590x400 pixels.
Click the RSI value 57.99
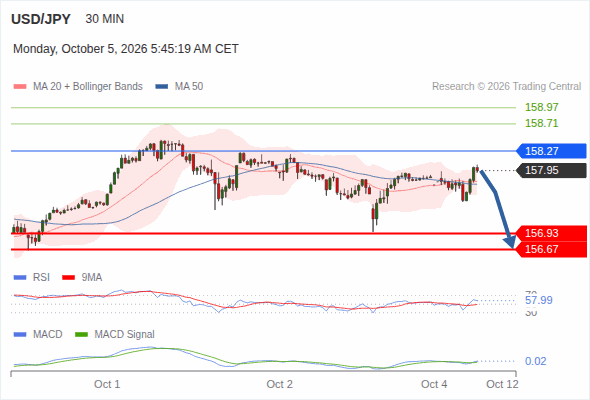point(539,300)
